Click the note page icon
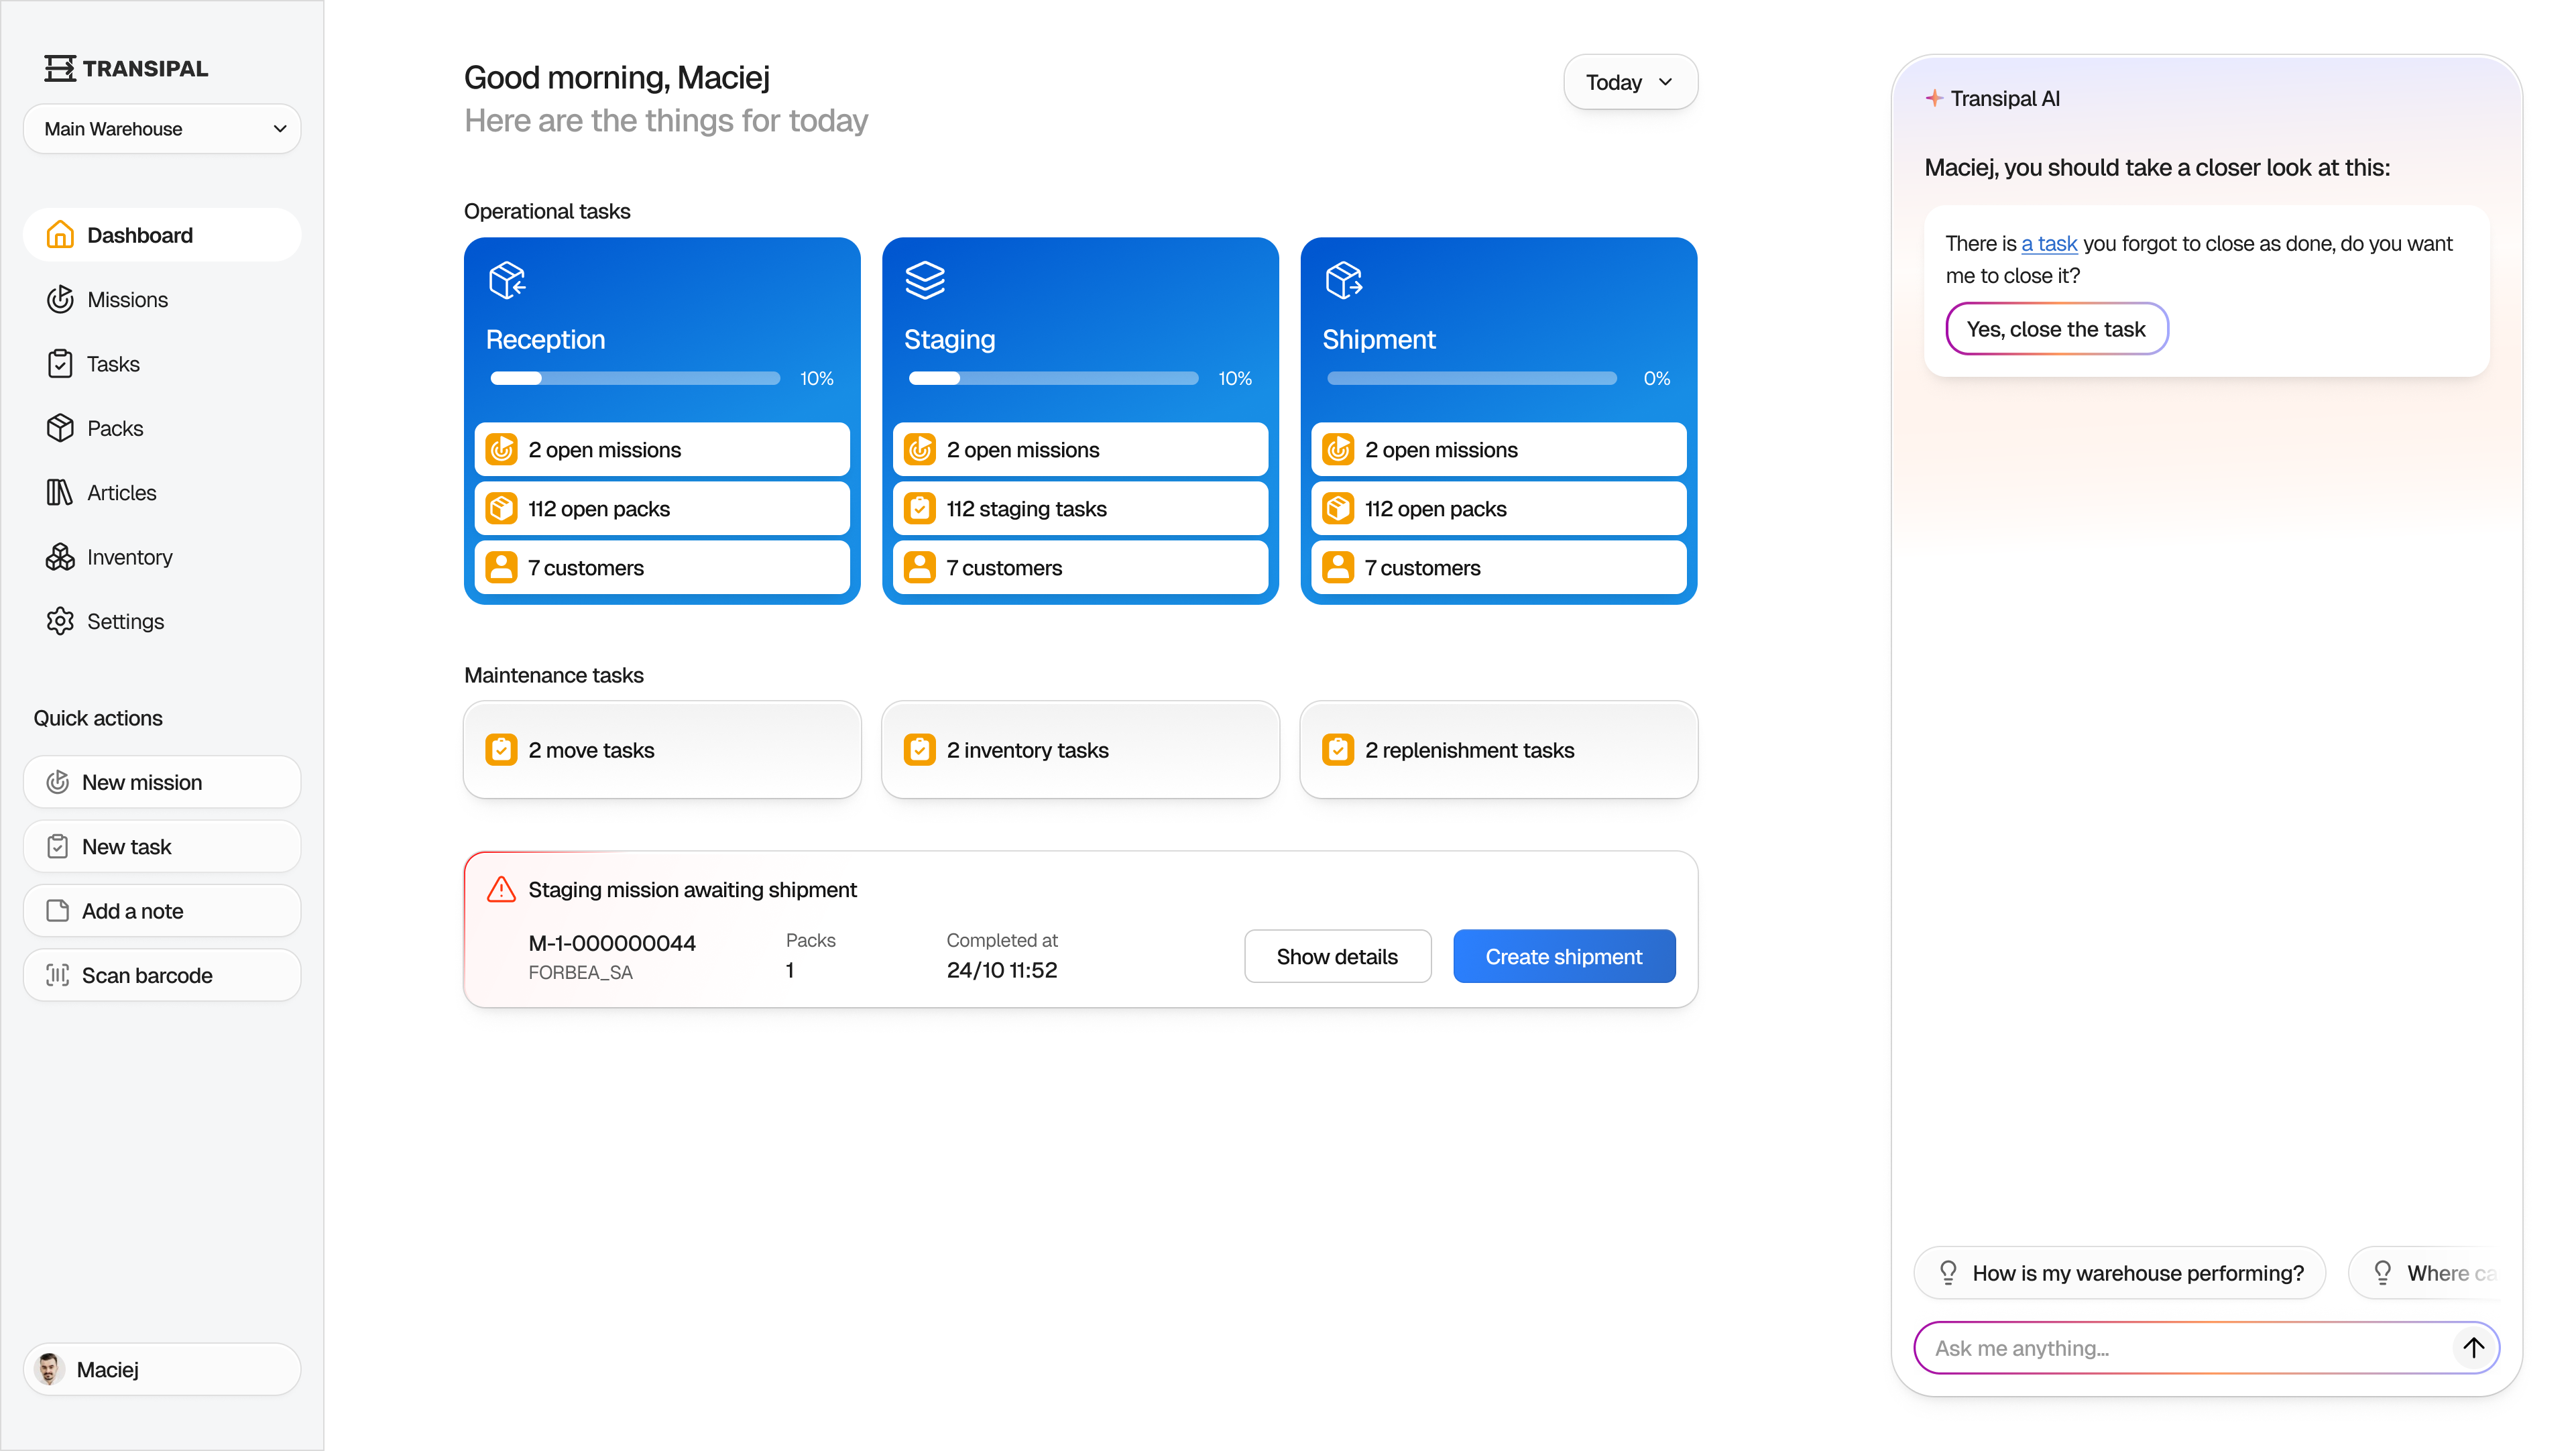2576x1451 pixels. (x=58, y=911)
